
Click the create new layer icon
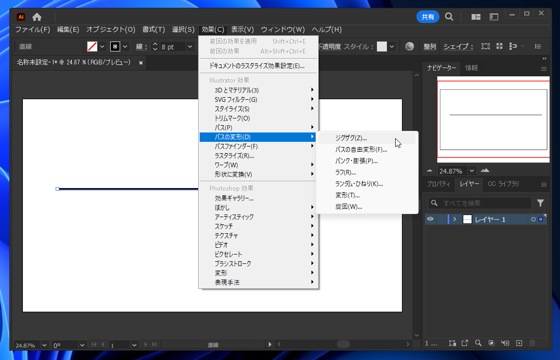point(519,343)
